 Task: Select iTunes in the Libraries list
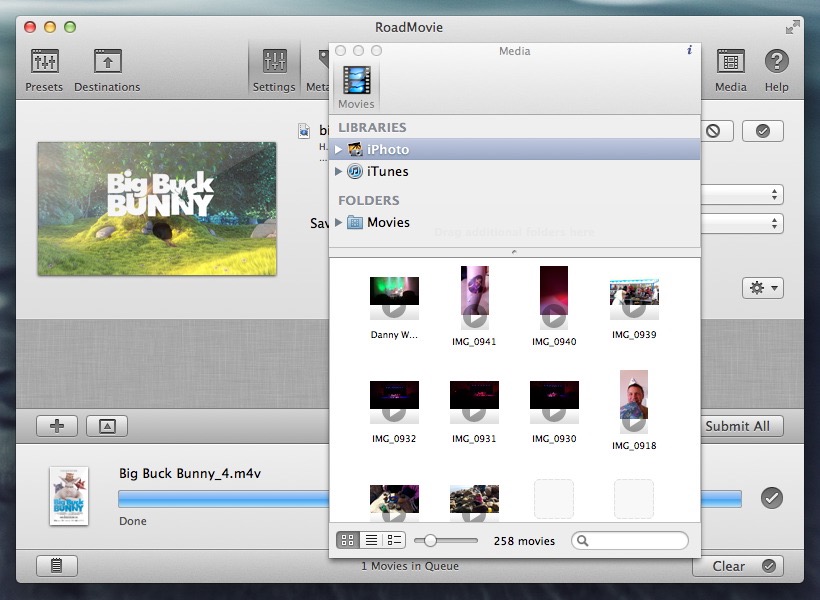(387, 172)
